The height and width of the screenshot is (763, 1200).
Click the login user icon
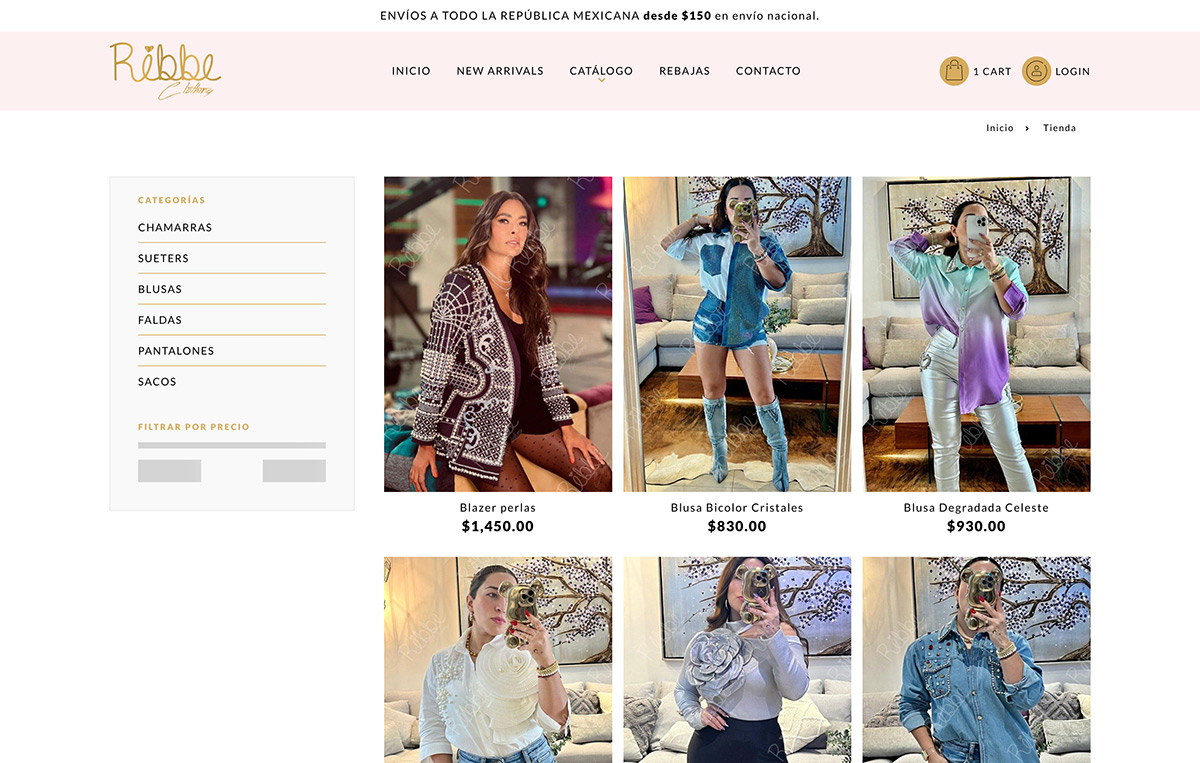(x=1036, y=71)
